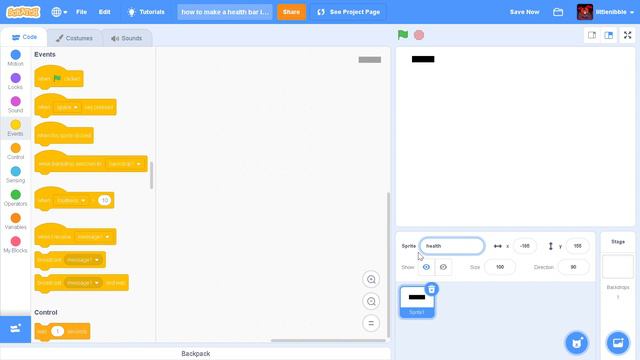Screen dimensions: 640x360
Task: Click the seconds value in wait block
Action: point(58,331)
